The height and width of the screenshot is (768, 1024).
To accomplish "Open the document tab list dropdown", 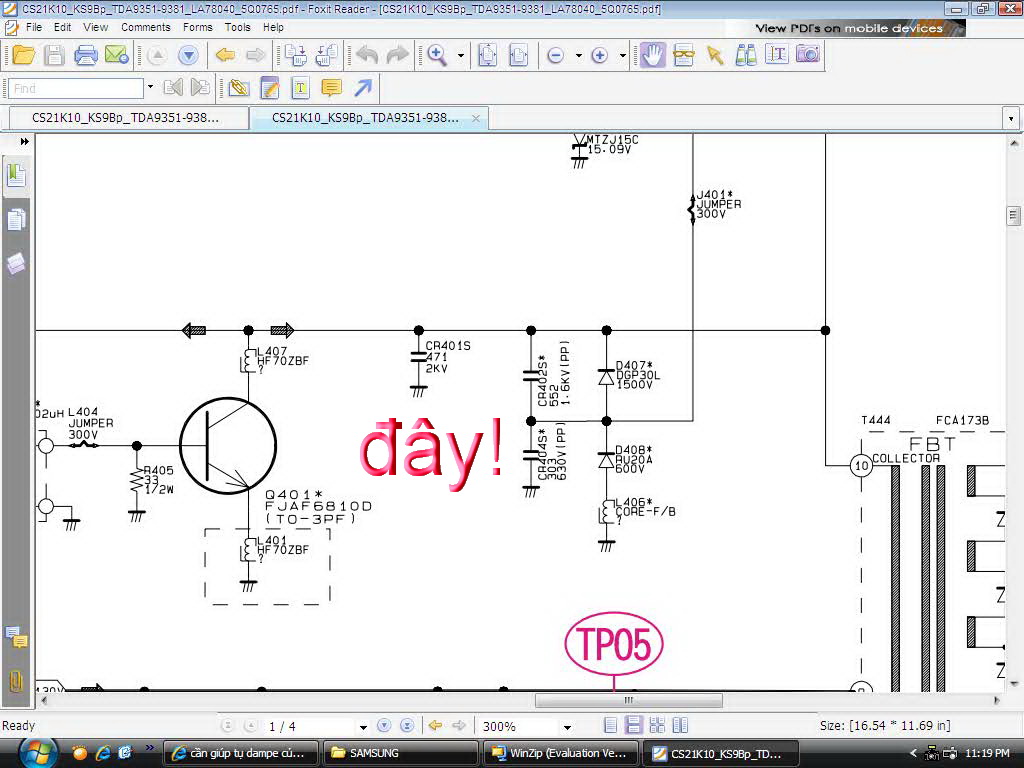I will click(x=1011, y=119).
